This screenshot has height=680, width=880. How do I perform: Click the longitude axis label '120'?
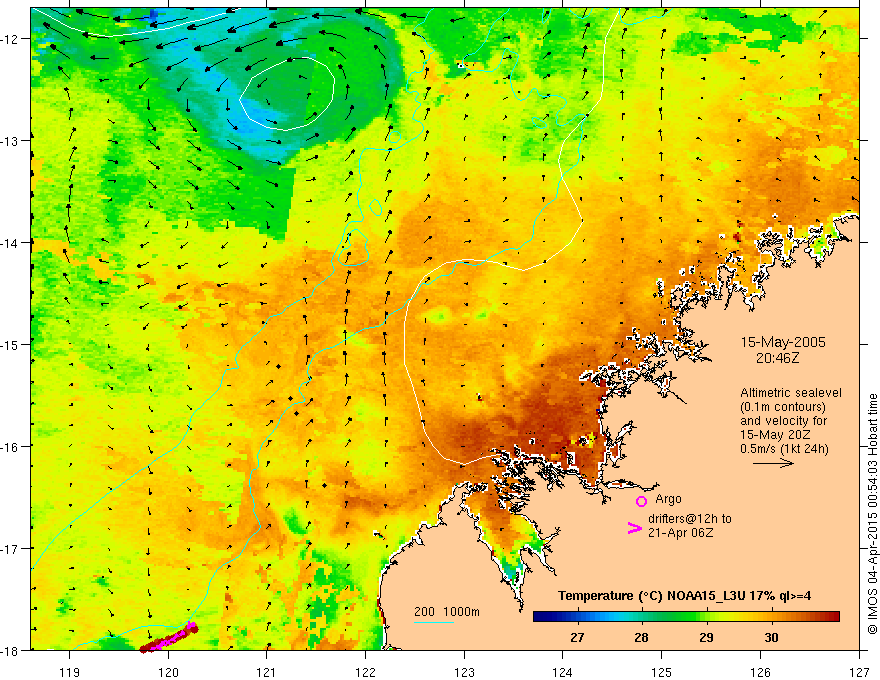pyautogui.click(x=168, y=672)
